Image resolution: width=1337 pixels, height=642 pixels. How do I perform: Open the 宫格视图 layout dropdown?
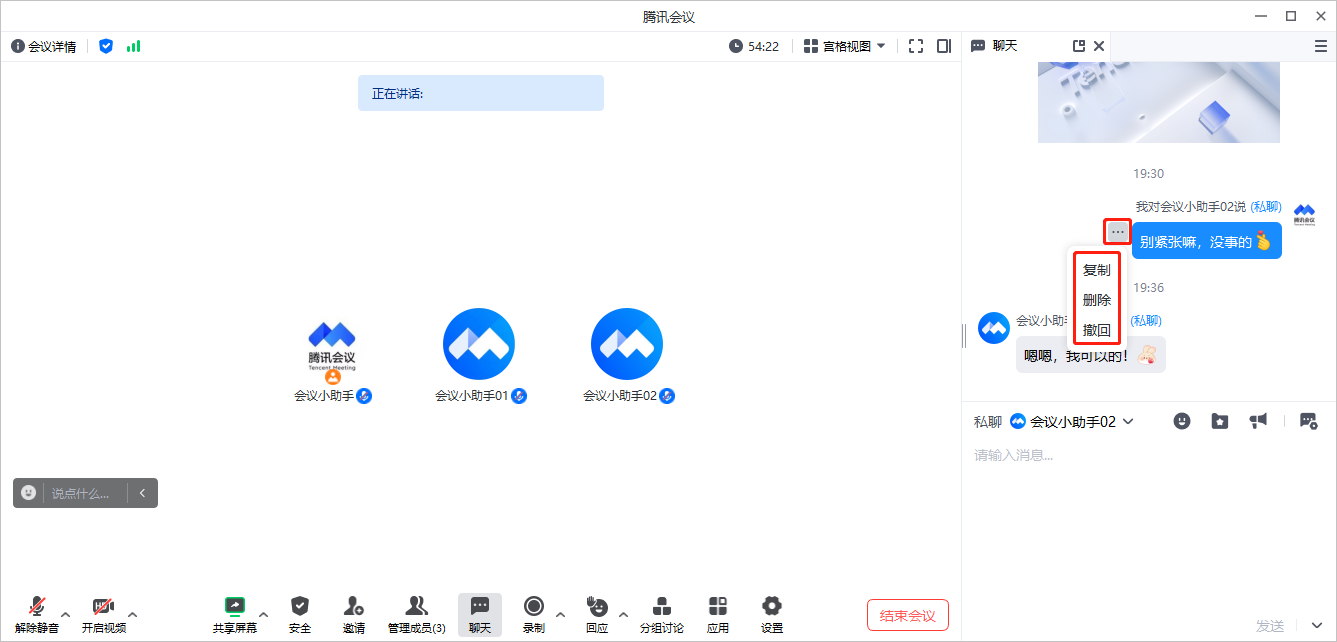point(845,46)
